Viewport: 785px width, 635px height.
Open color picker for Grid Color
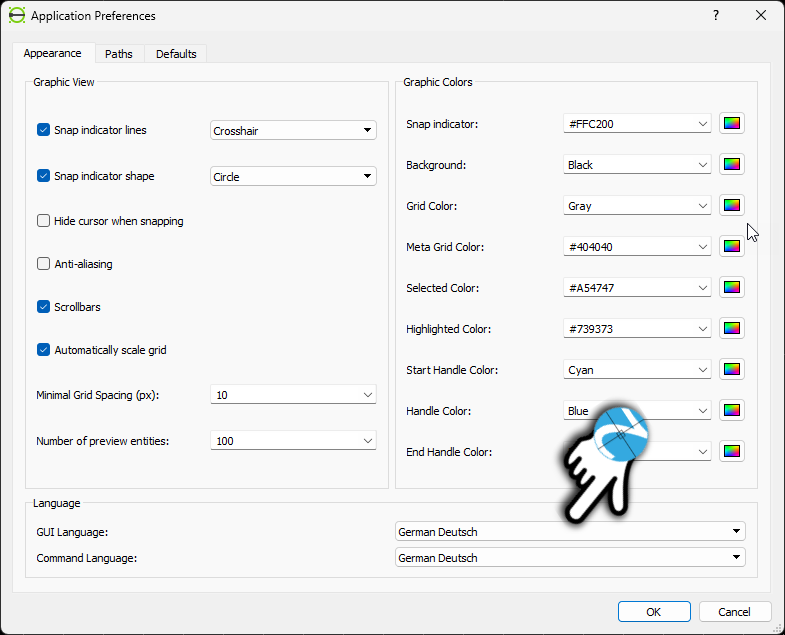731,206
